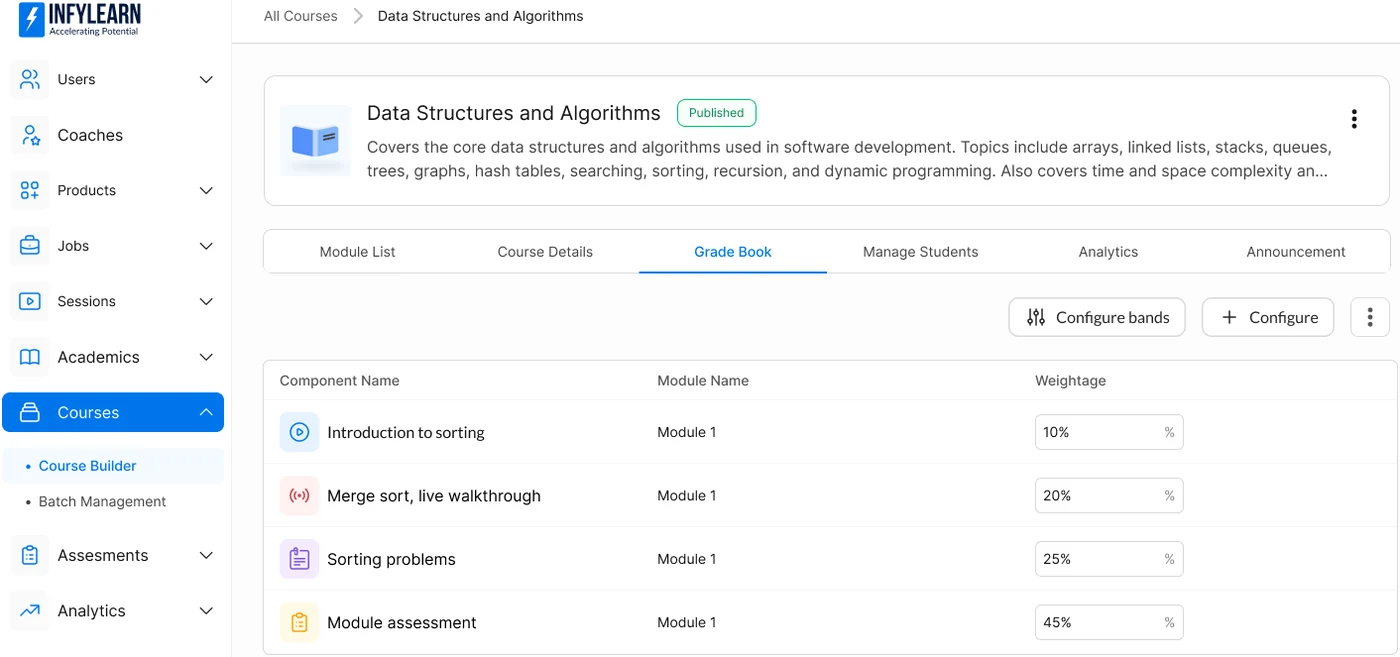Expand the Jobs menu chevron
The width and height of the screenshot is (1400, 657).
(x=206, y=246)
